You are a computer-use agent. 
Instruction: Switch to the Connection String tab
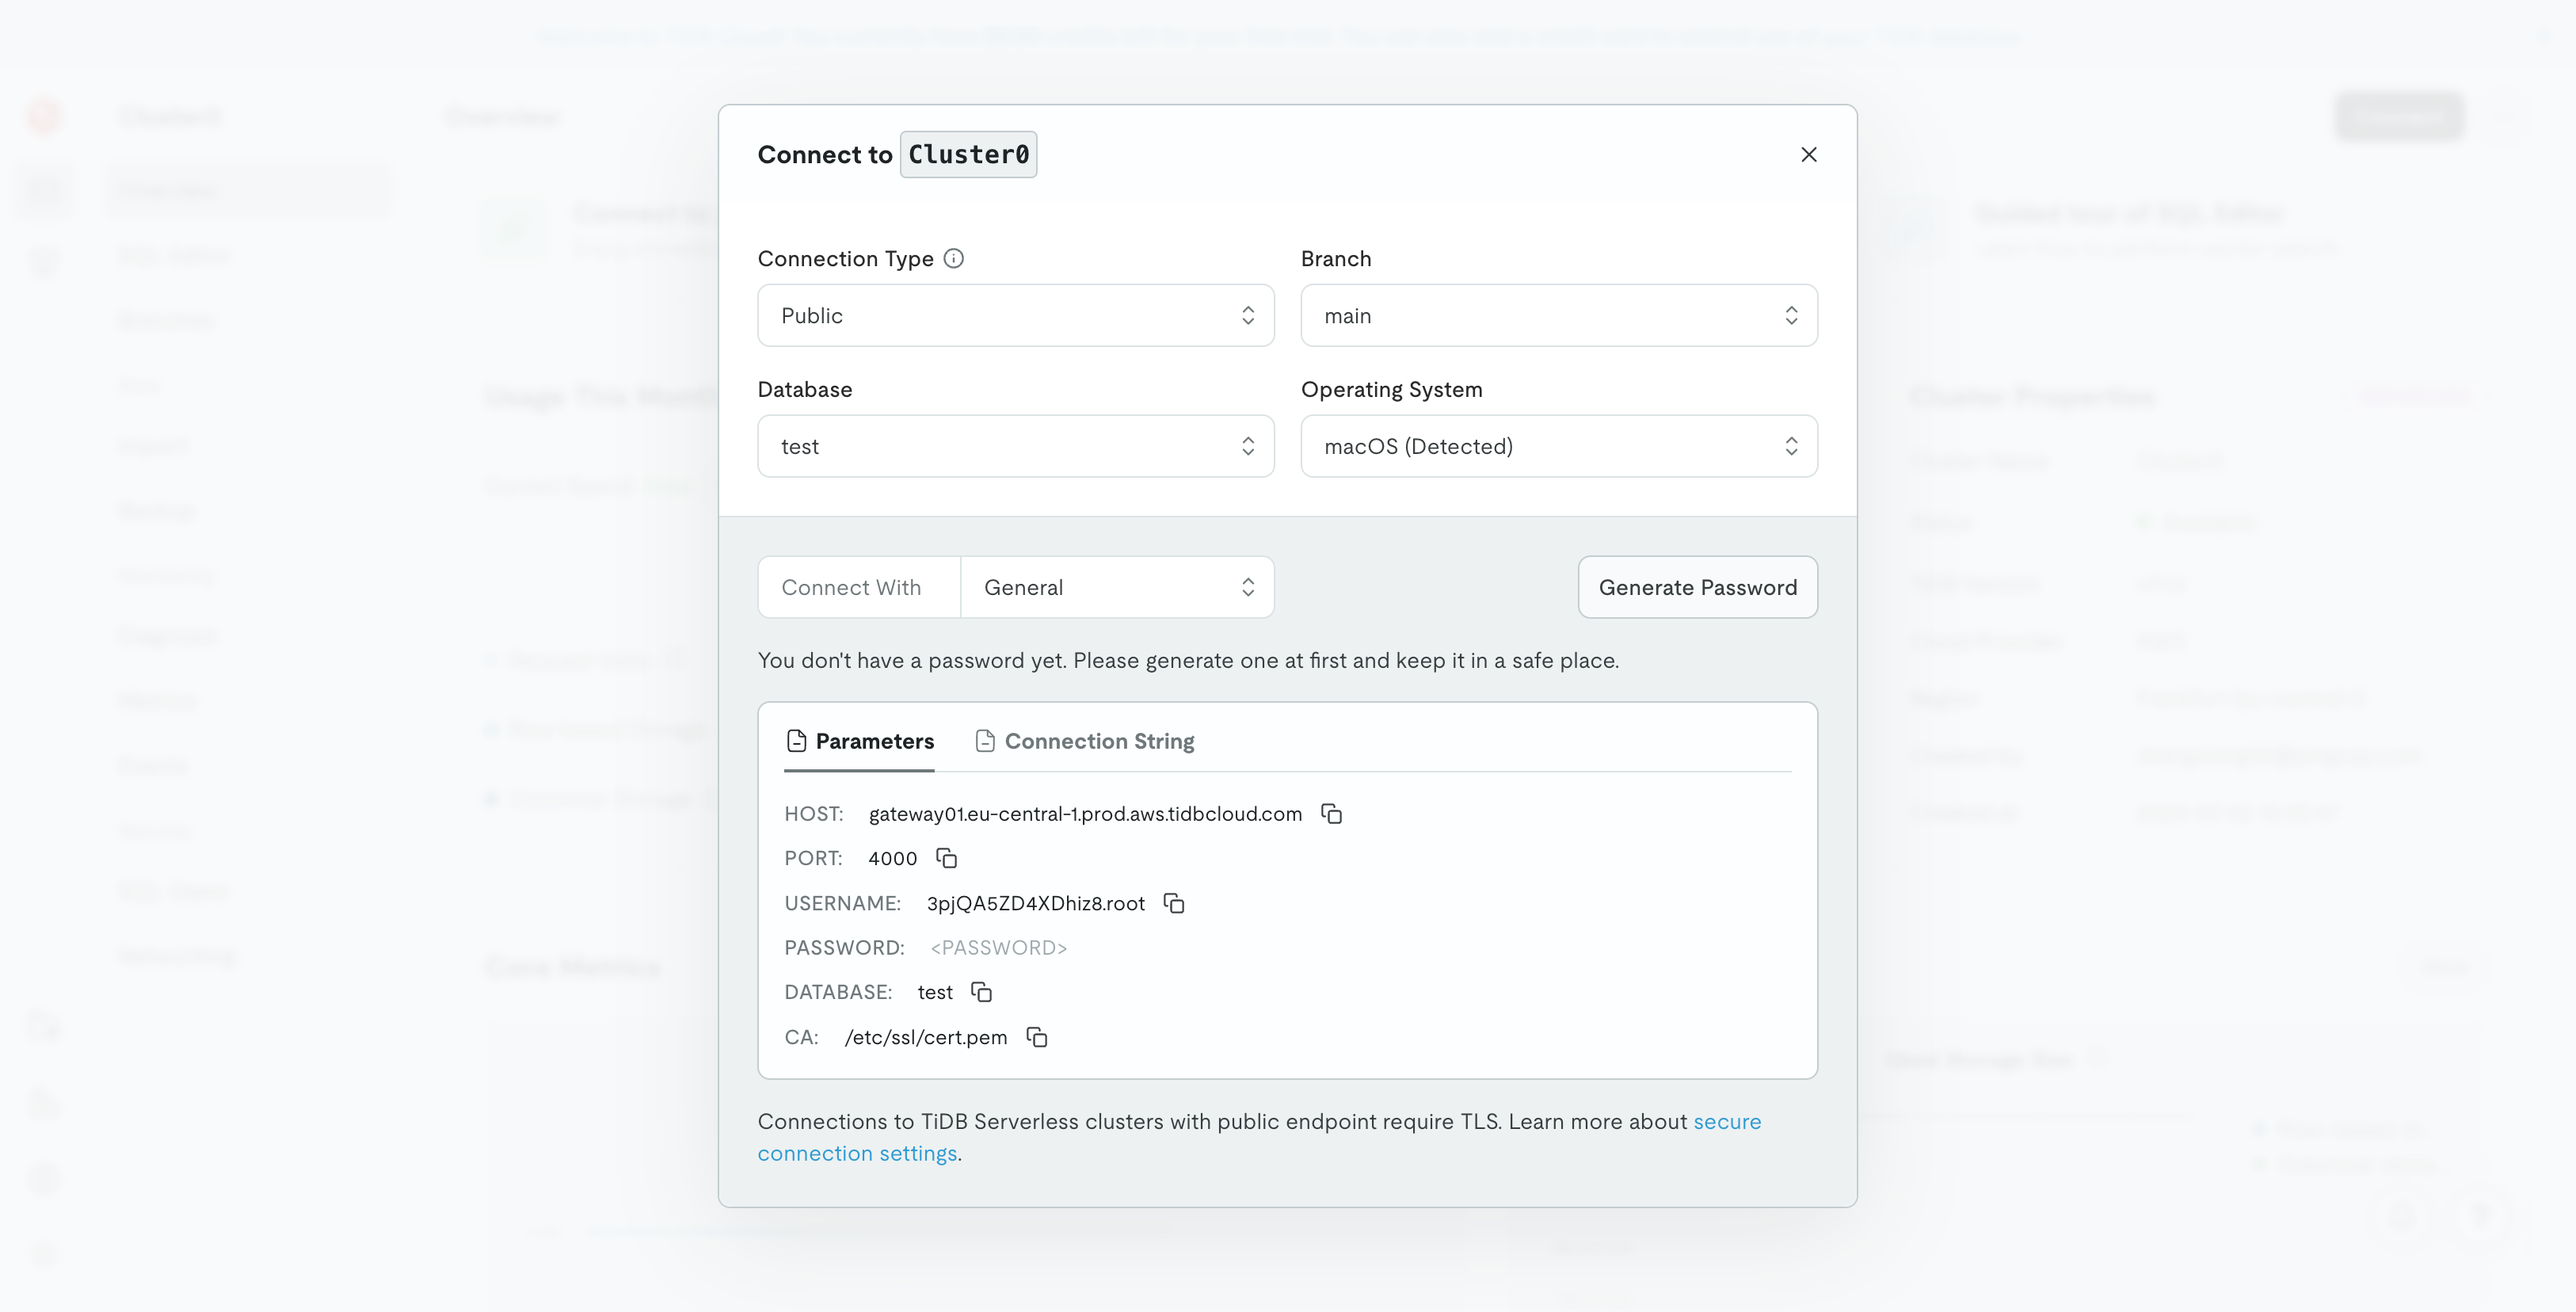point(1098,741)
